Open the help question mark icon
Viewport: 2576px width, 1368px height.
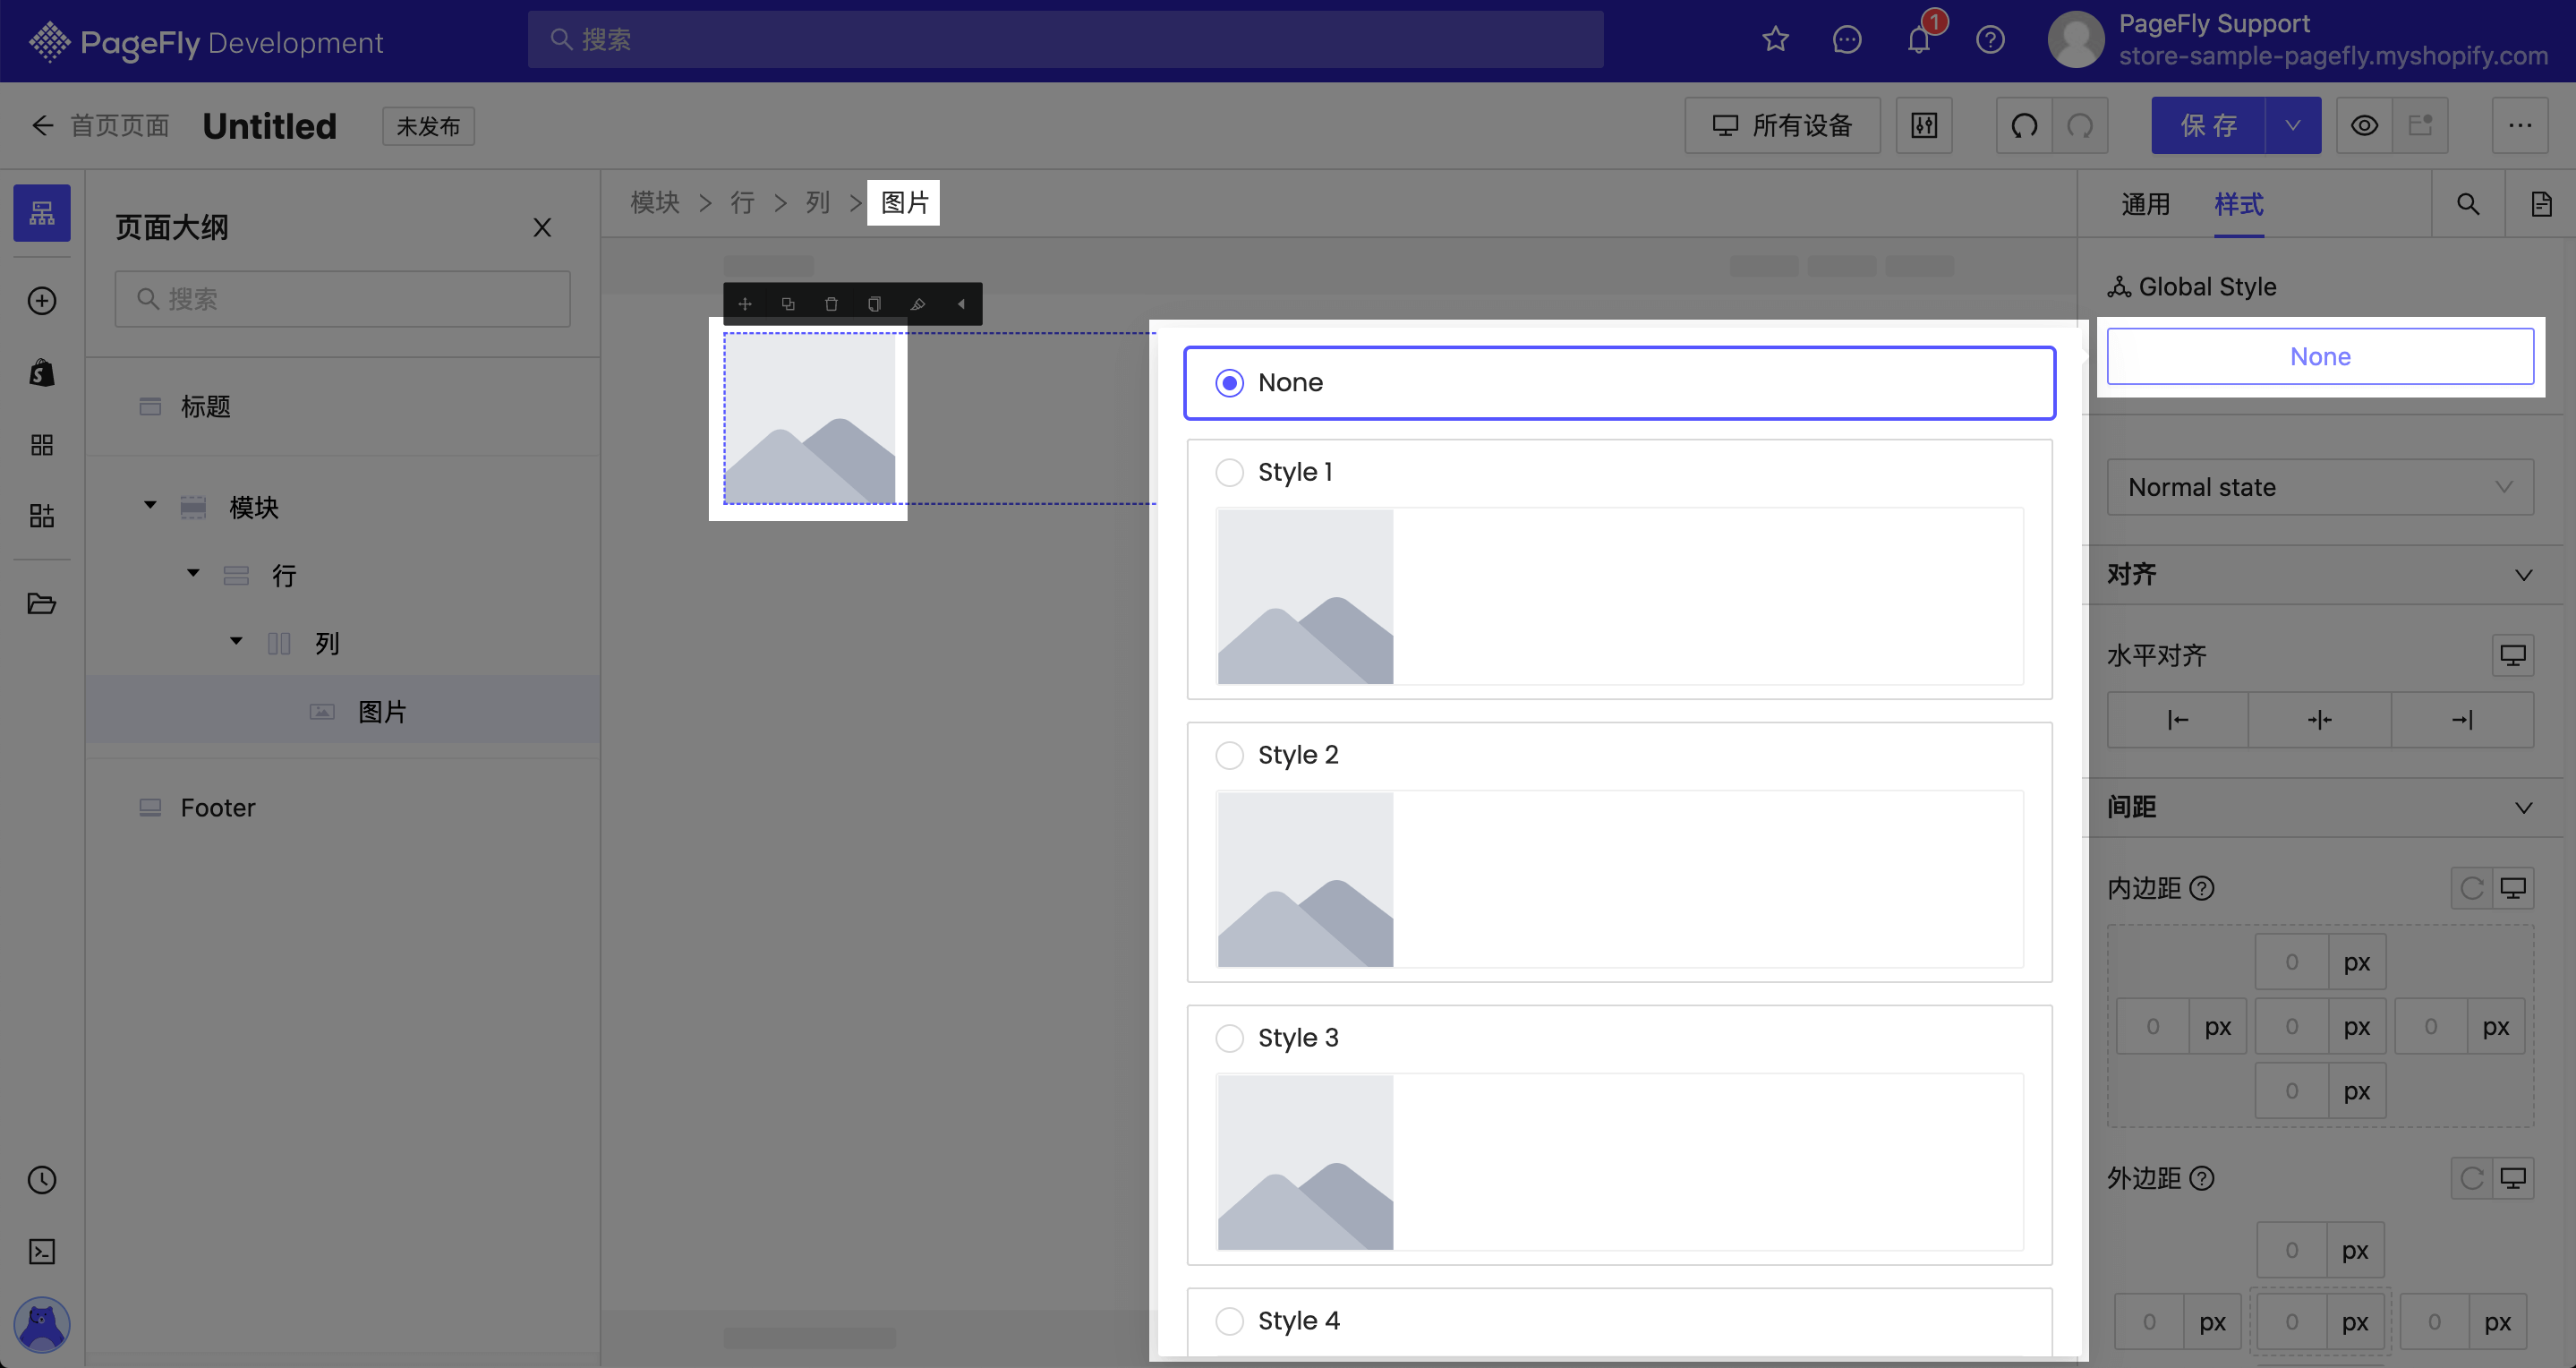coord(1991,40)
